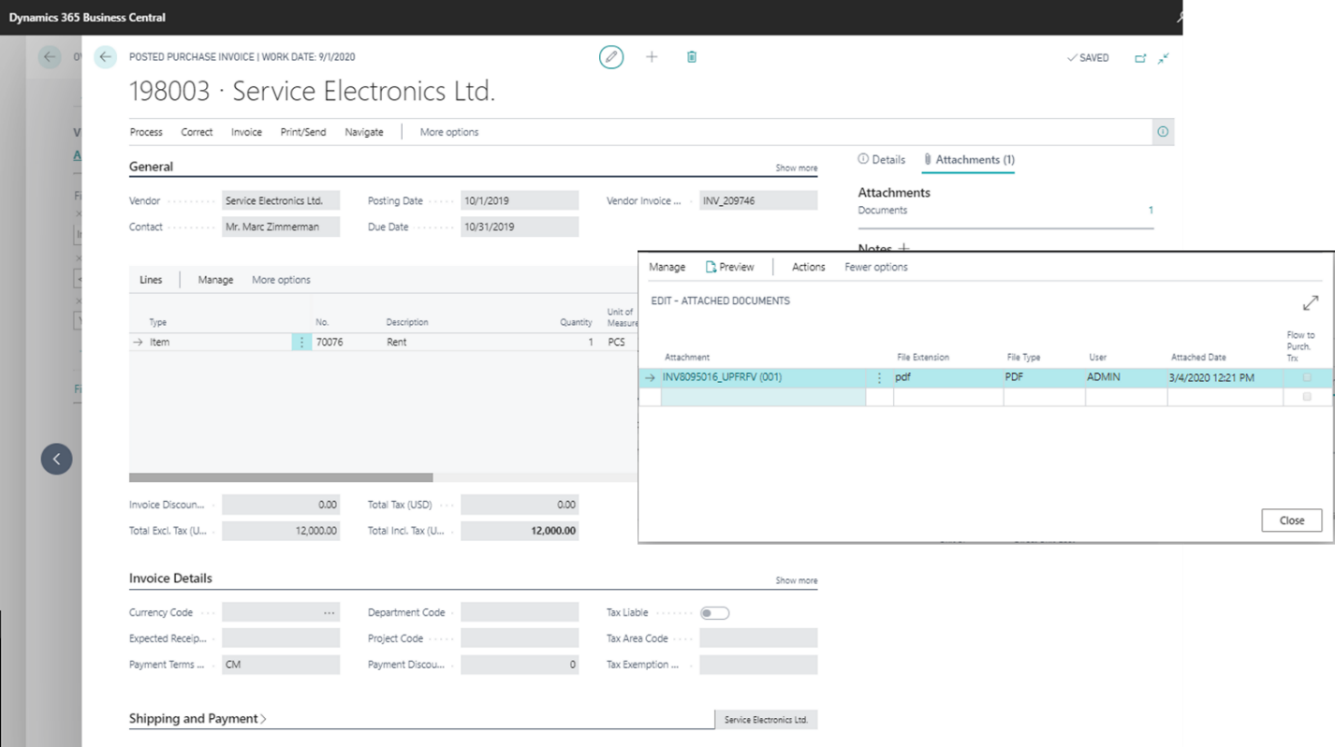Check Flow to Purch. Trx on empty row
Screen dimensions: 1335x747
click(x=1306, y=397)
